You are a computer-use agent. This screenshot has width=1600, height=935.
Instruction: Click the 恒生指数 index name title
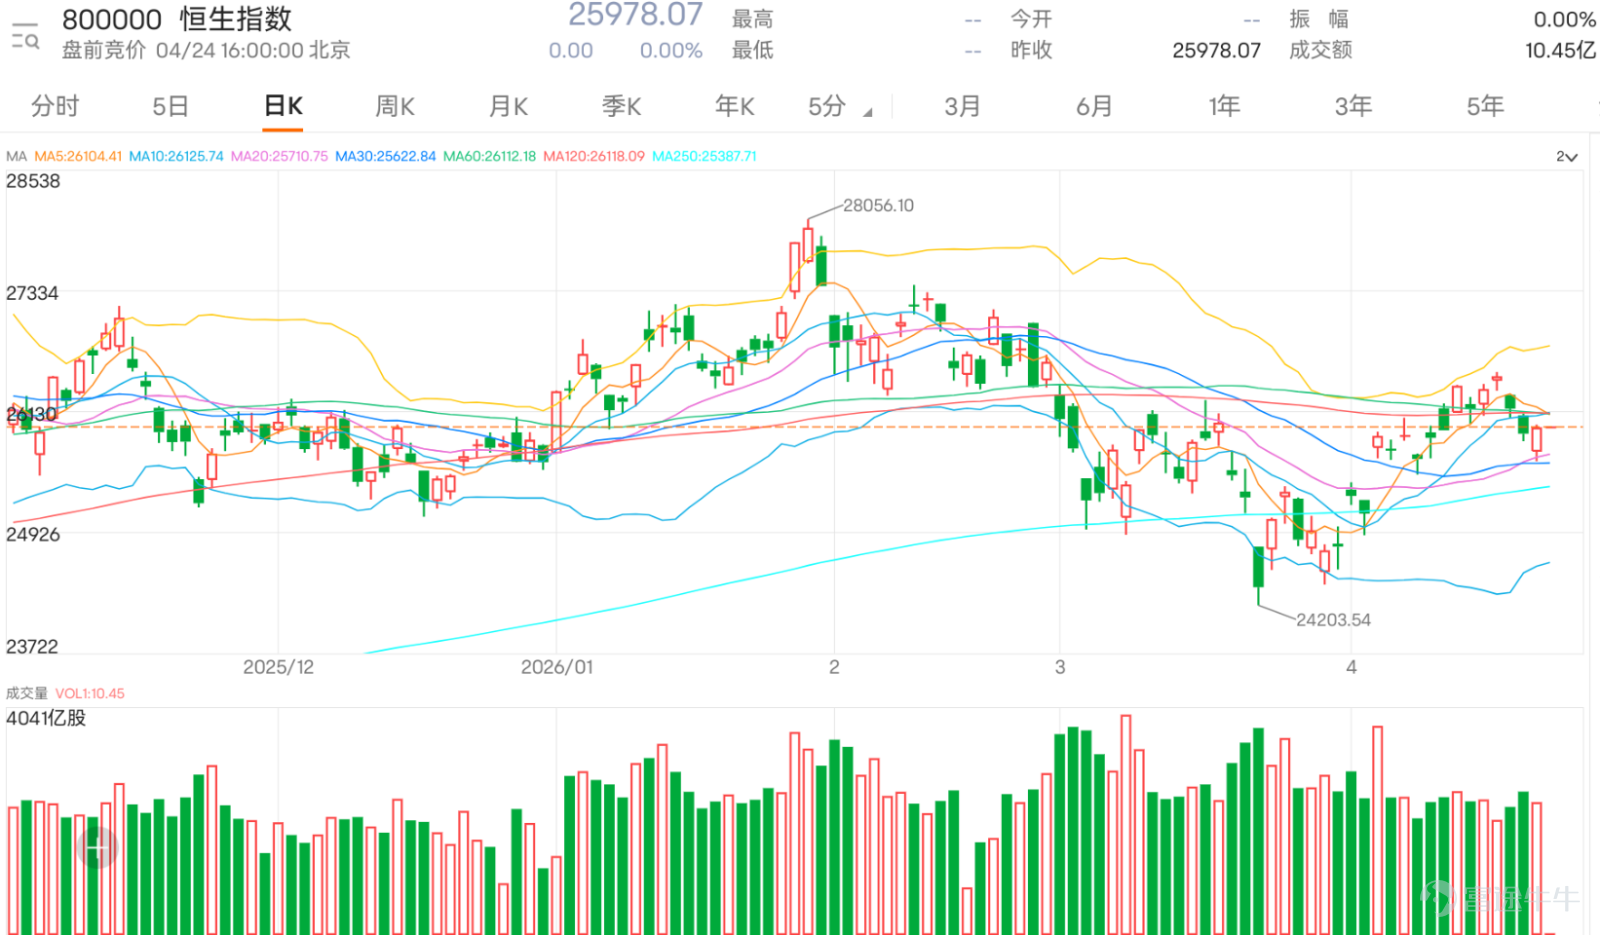[x=236, y=19]
